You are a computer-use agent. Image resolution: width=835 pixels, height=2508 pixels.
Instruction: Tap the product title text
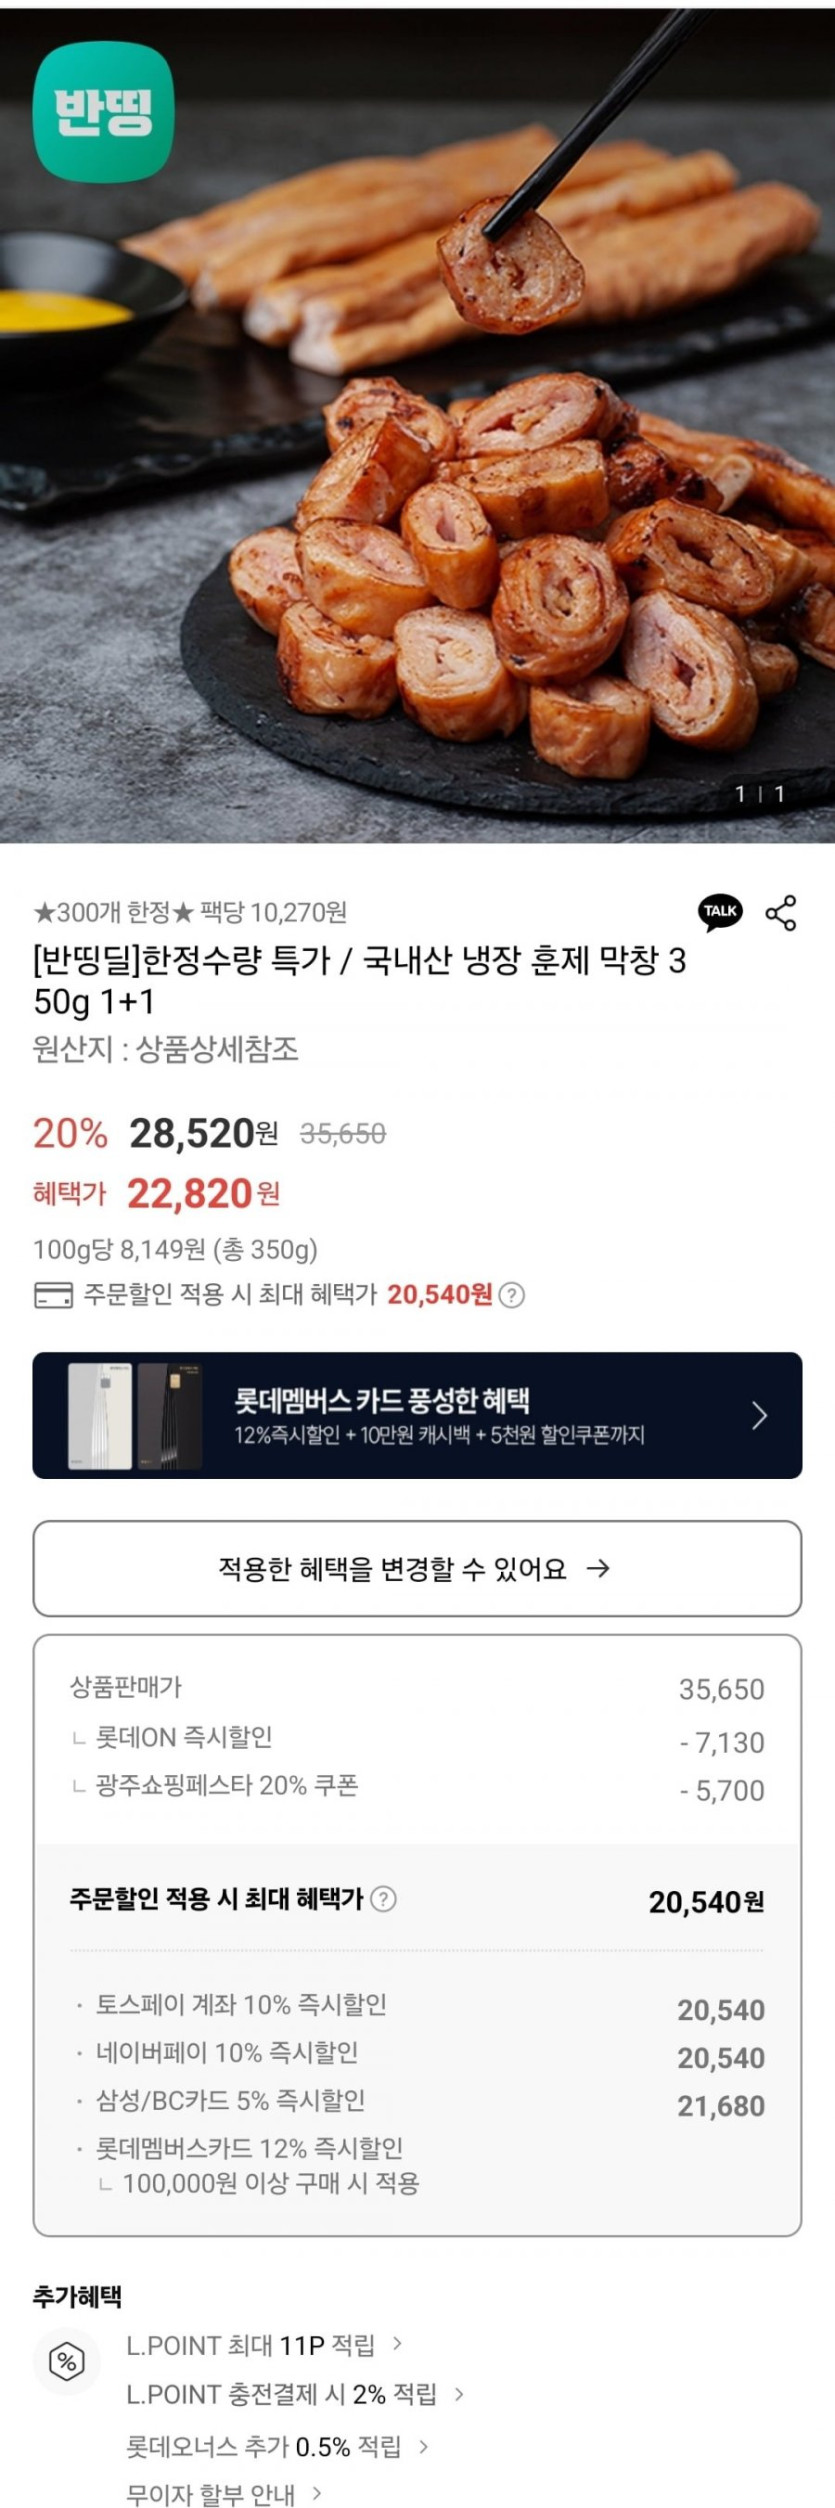point(360,981)
